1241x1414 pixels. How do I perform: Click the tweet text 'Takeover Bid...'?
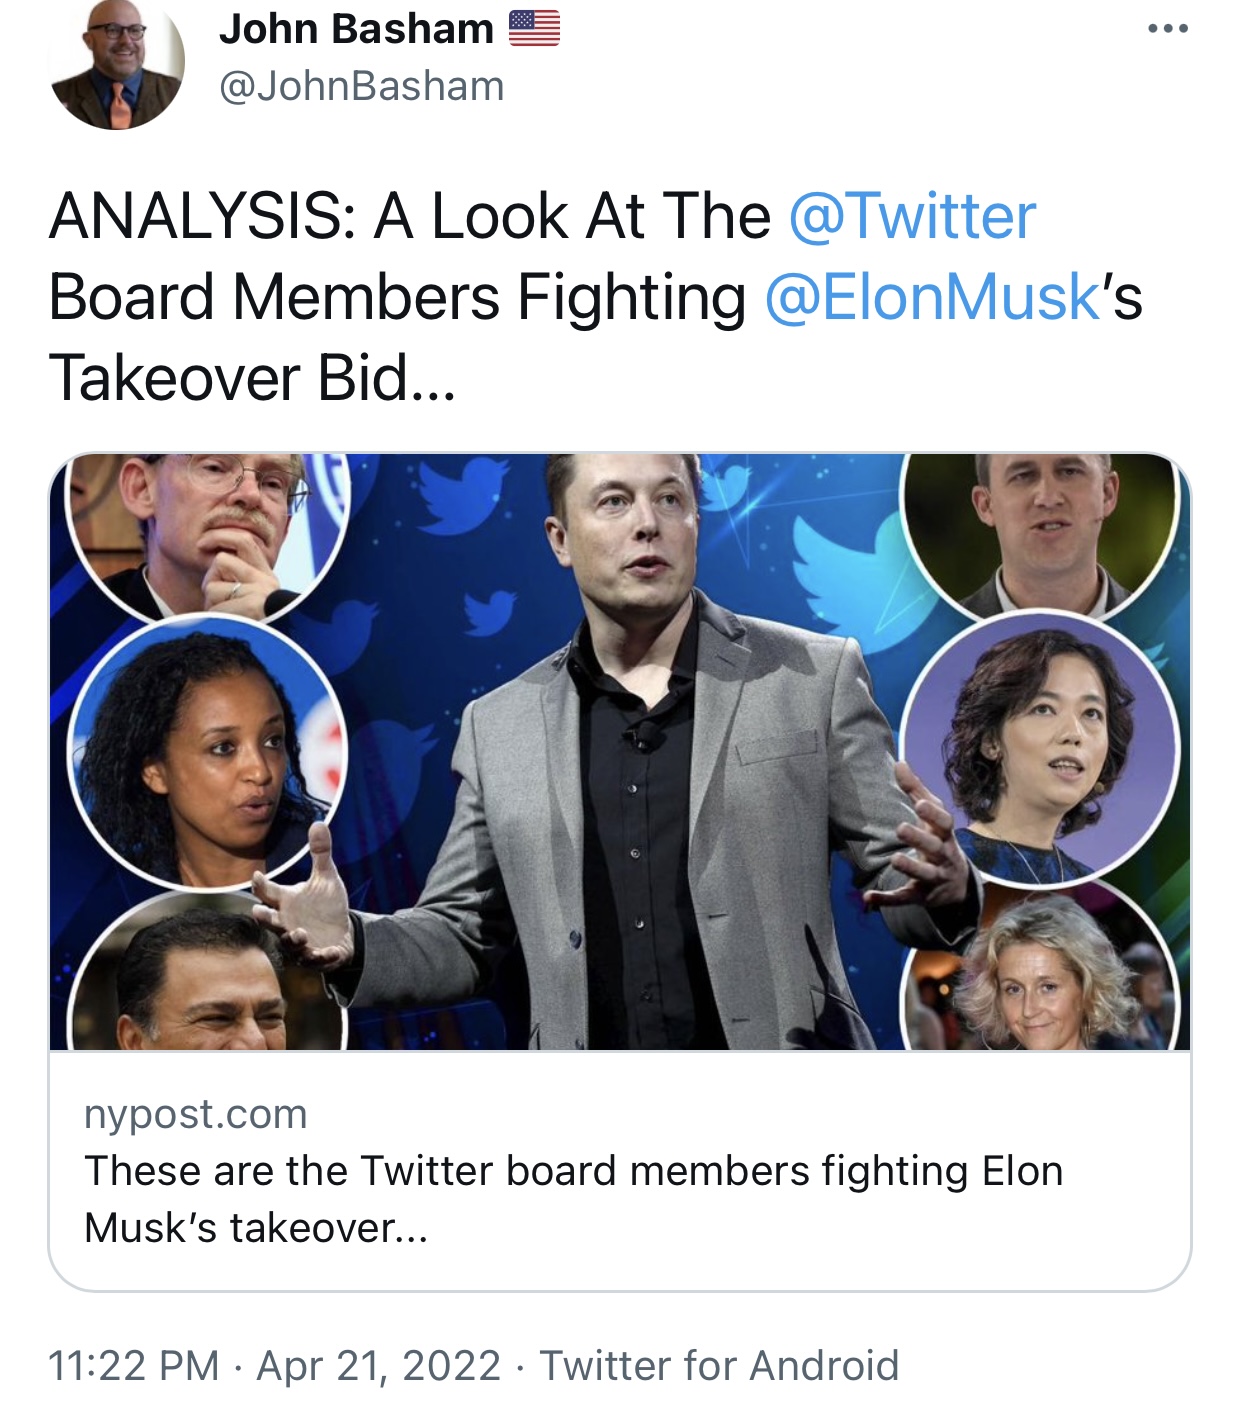(252, 378)
